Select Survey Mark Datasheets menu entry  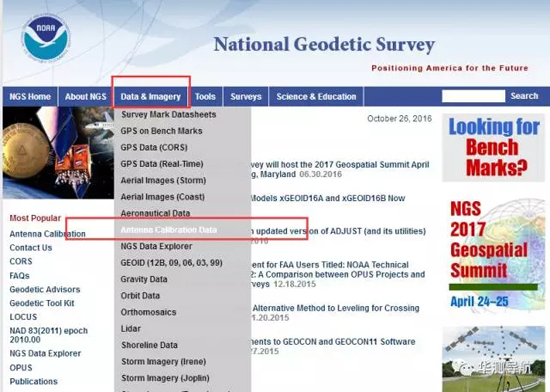click(169, 115)
